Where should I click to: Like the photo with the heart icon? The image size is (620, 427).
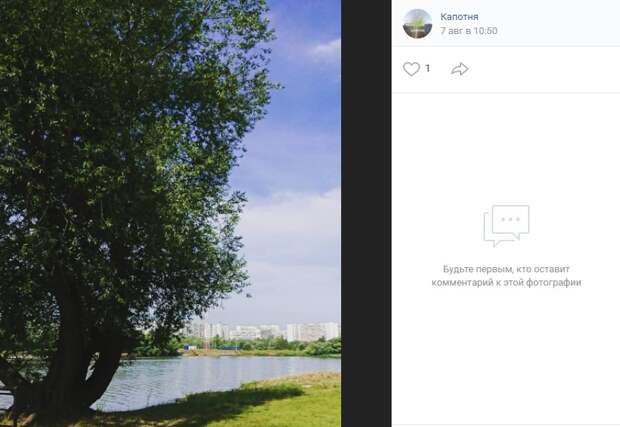click(411, 69)
